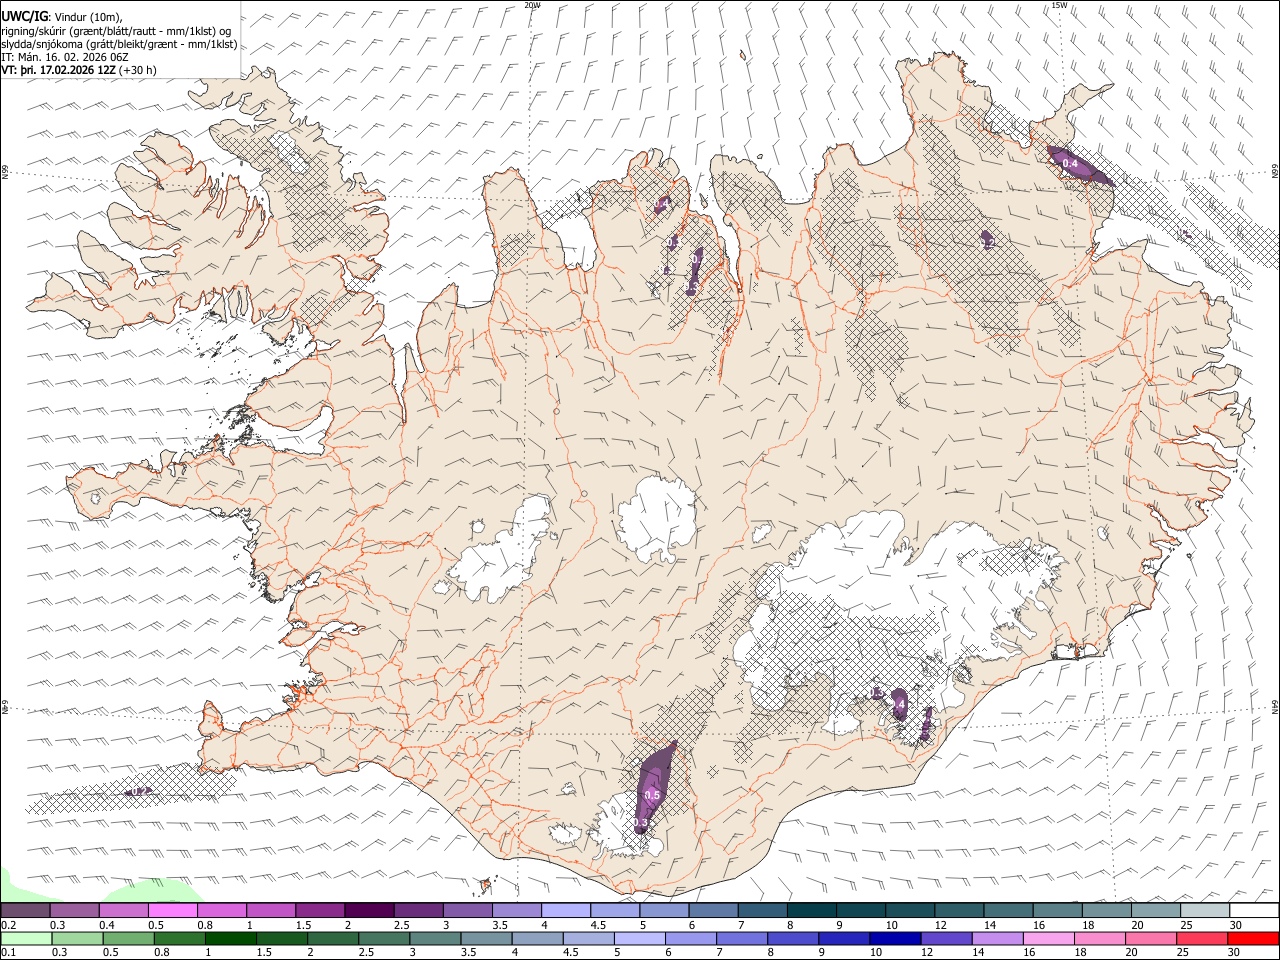1280x960 pixels.
Task: Click the '1.5' tick label under upper scale
Action: (x=305, y=925)
